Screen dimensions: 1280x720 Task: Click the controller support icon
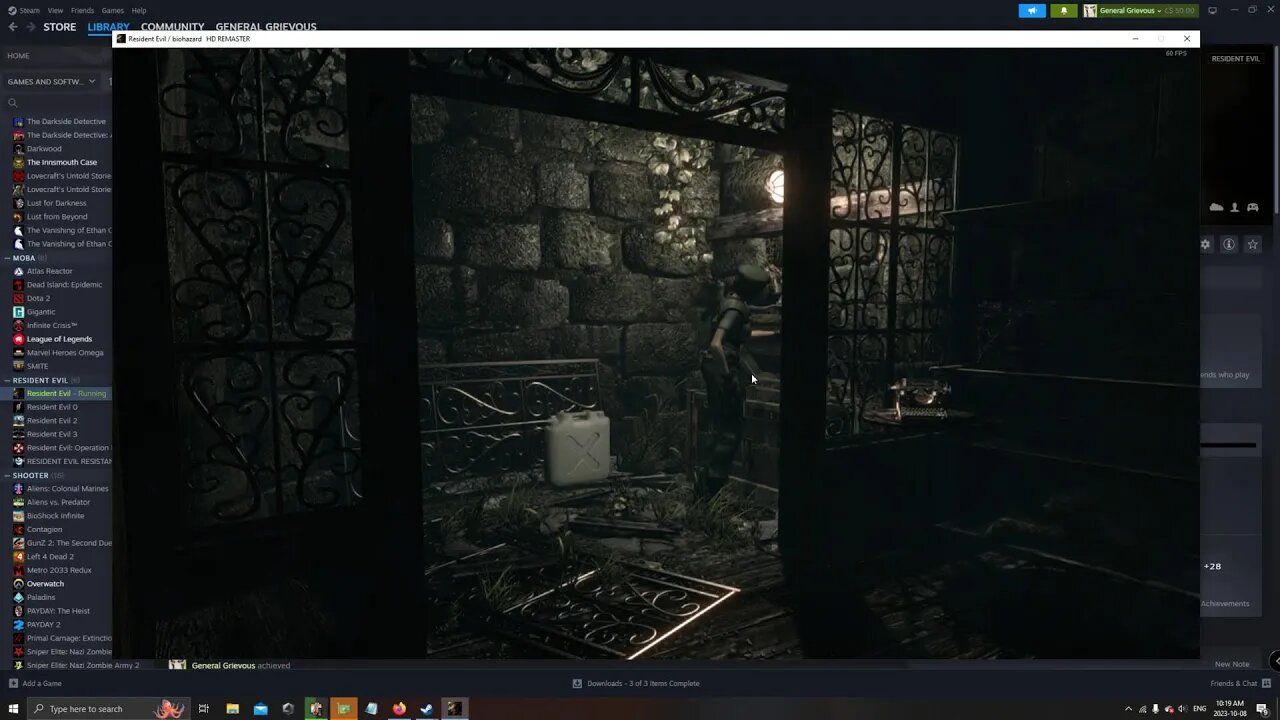(1252, 207)
